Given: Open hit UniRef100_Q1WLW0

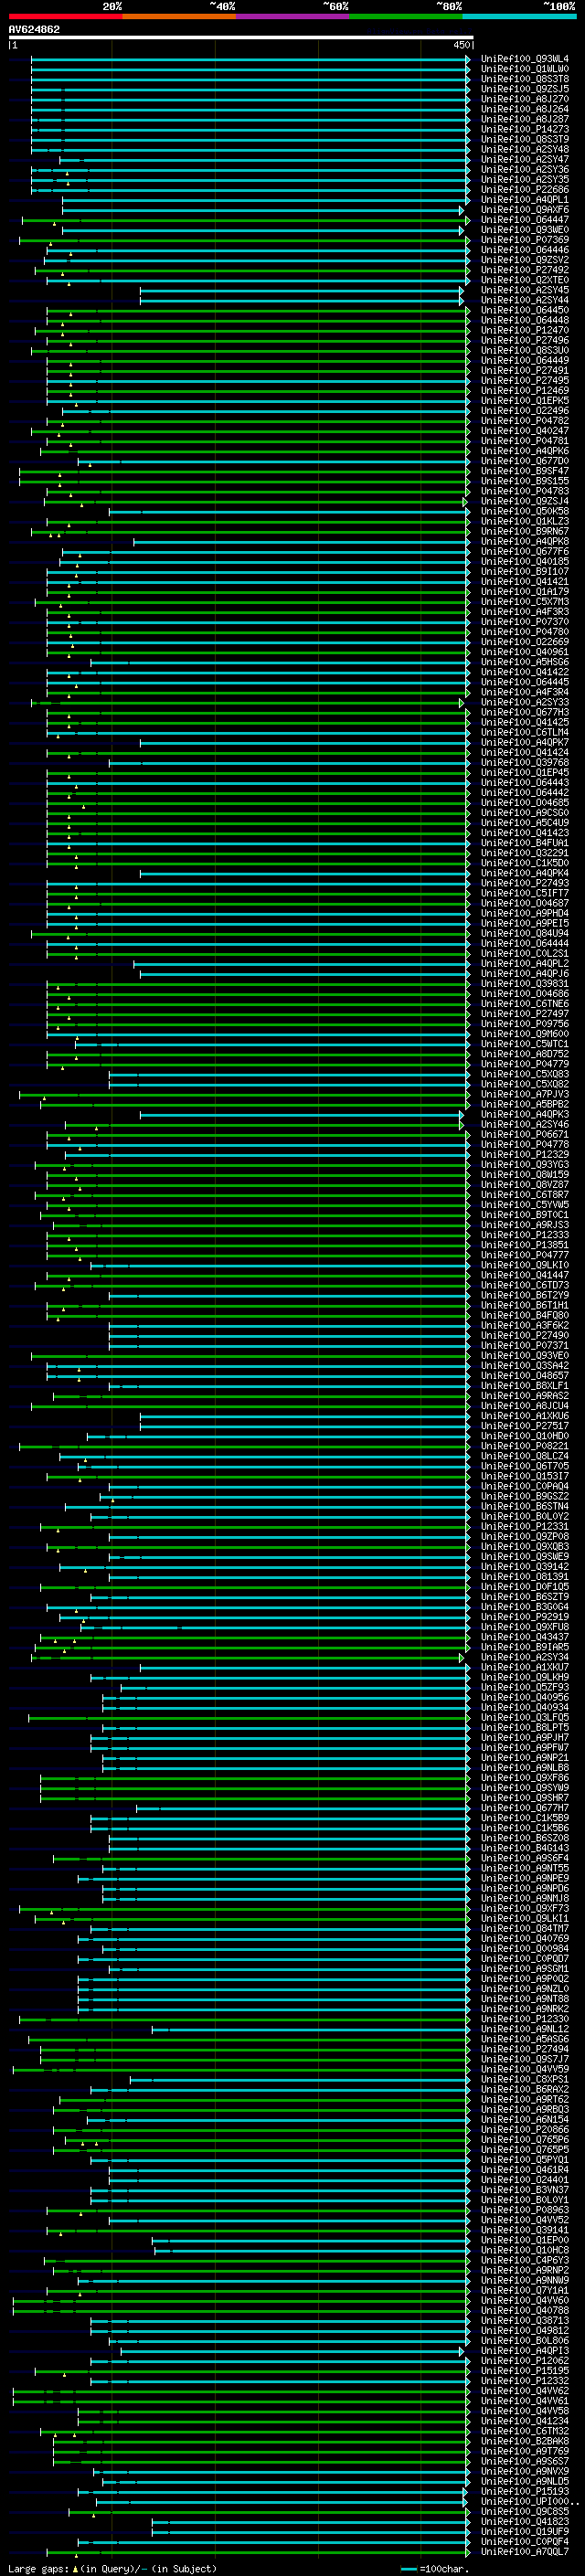Looking at the screenshot, I should point(524,69).
